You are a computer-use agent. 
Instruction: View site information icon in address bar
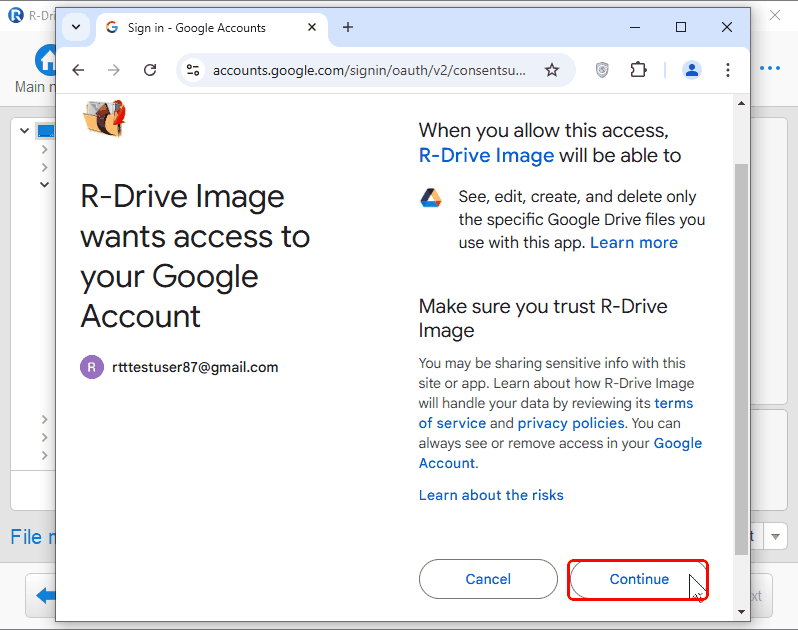point(193,70)
